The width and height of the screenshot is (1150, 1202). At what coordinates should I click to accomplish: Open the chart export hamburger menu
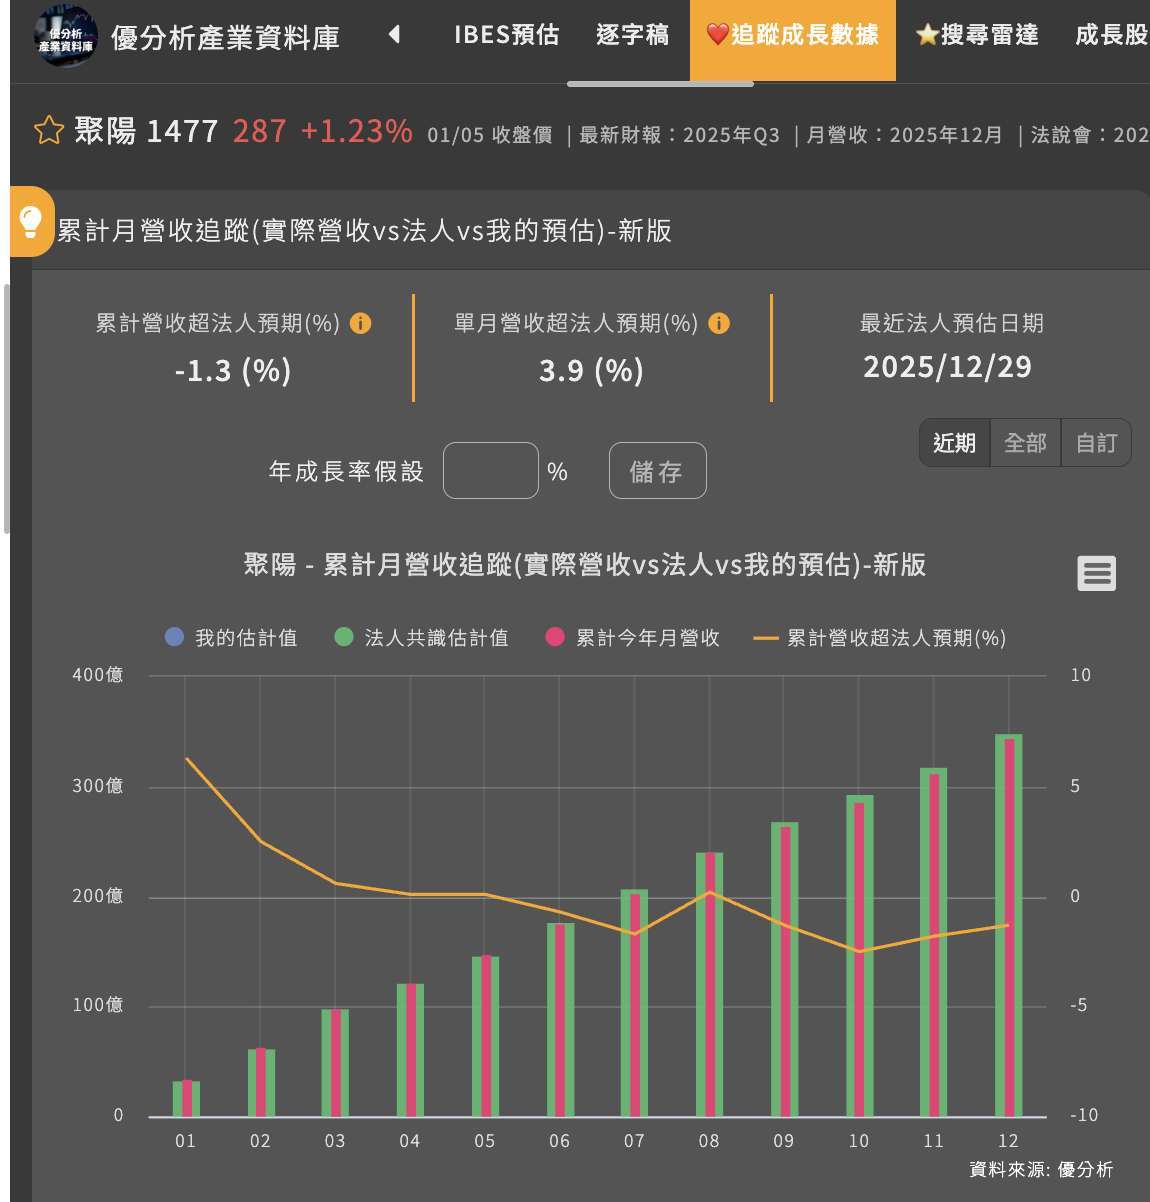click(x=1096, y=571)
